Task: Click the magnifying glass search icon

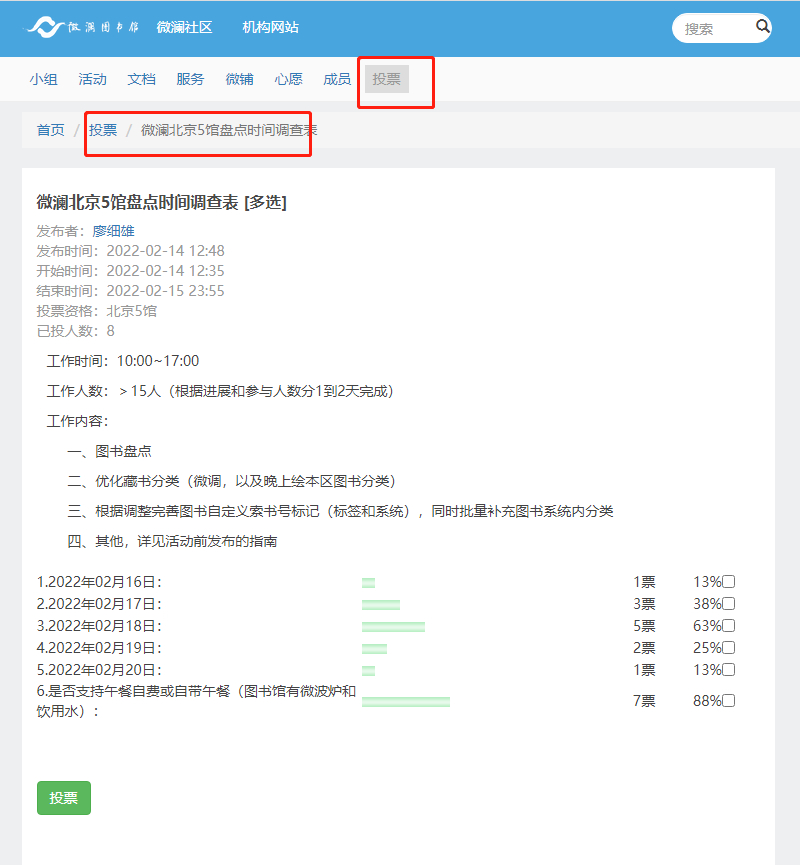Action: click(x=762, y=27)
